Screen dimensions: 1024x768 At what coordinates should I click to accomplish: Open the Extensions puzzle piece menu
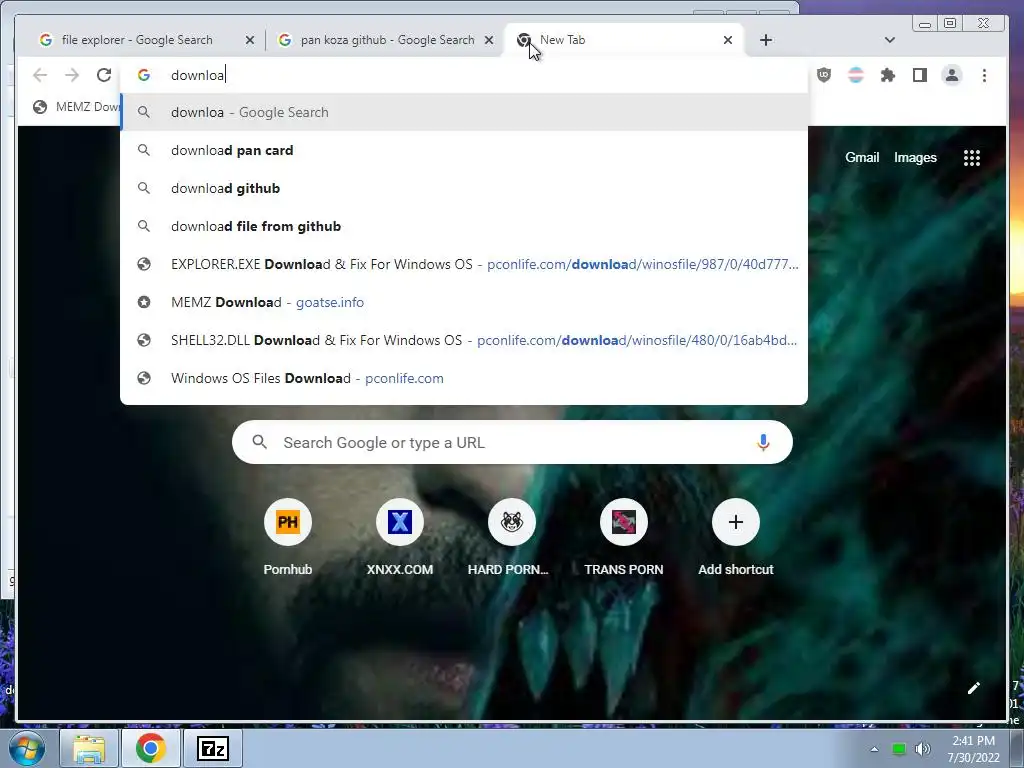pyautogui.click(x=888, y=75)
